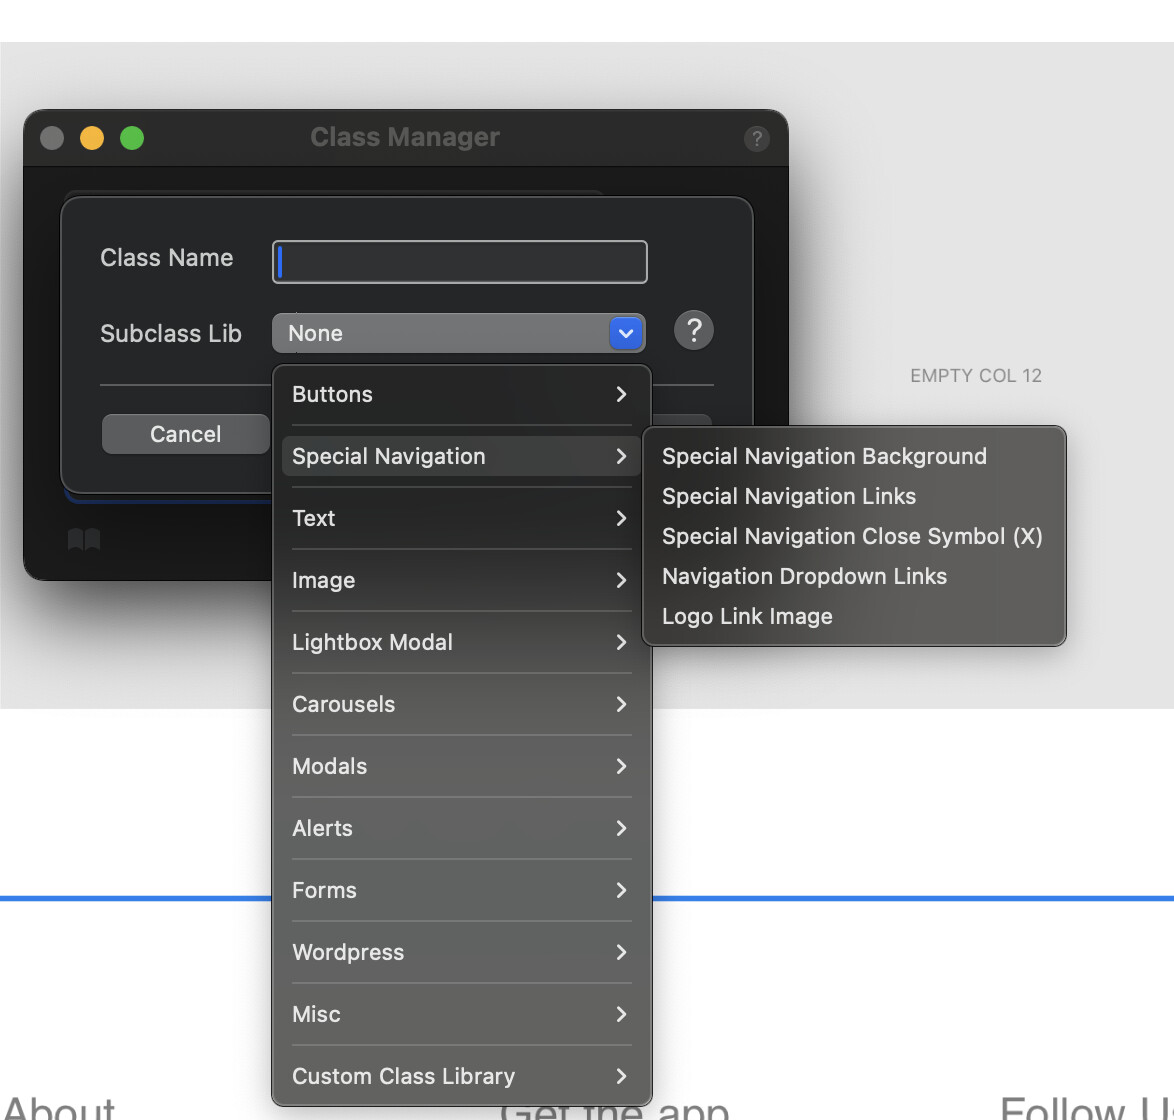The width and height of the screenshot is (1174, 1120).
Task: Click the round question mark help icon beside Subclass Lib
Action: (x=694, y=330)
